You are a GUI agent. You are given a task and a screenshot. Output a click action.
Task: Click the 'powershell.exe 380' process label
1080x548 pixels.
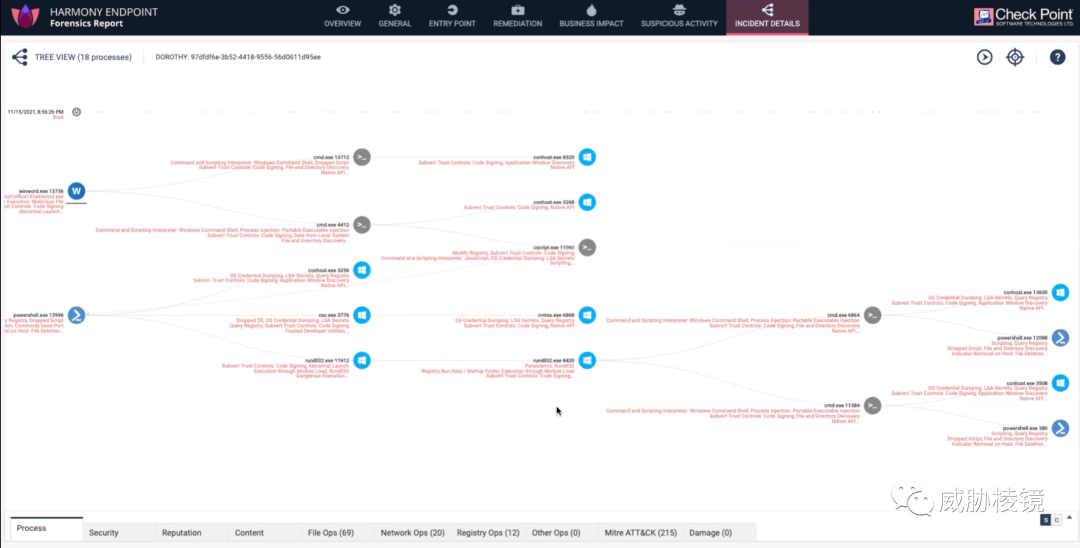click(x=1025, y=428)
